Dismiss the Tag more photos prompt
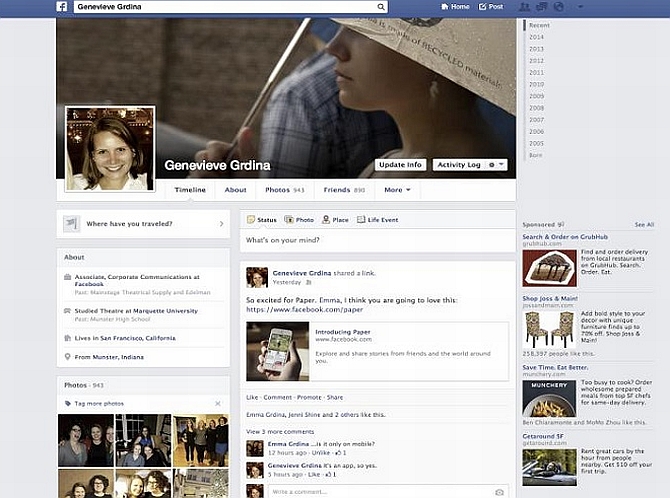Viewport: 670px width, 498px height. point(218,404)
